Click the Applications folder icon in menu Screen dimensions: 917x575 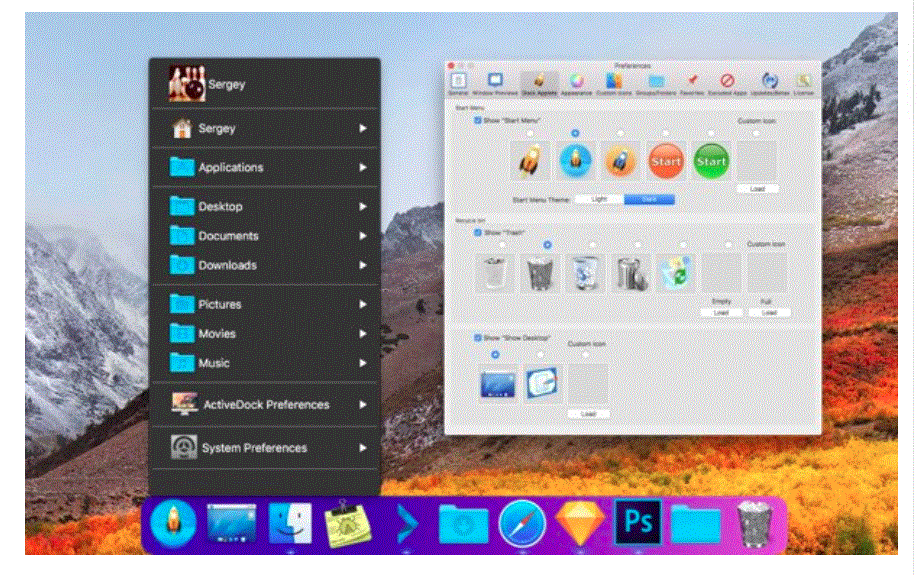182,167
